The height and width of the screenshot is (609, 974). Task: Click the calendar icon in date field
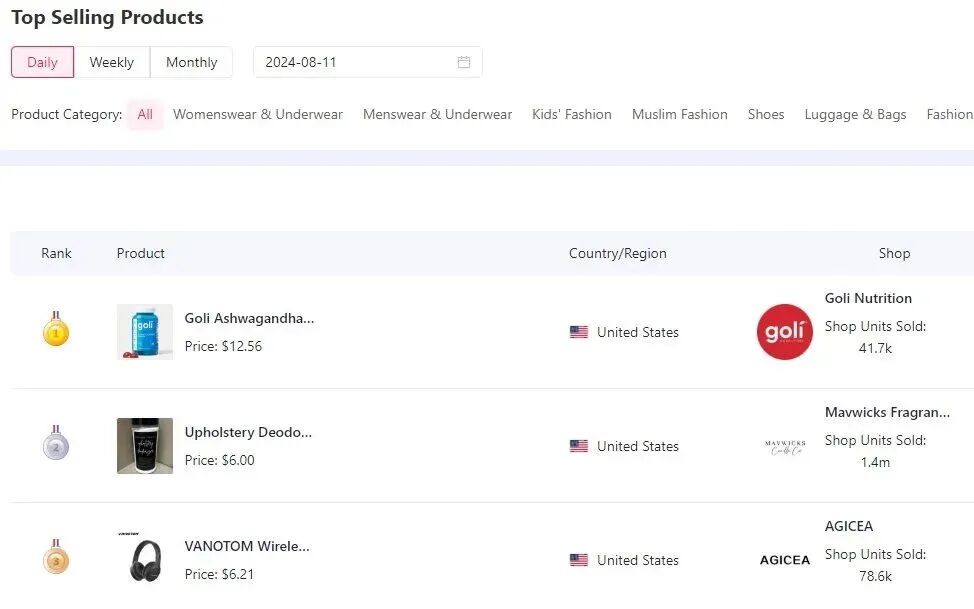pos(464,62)
